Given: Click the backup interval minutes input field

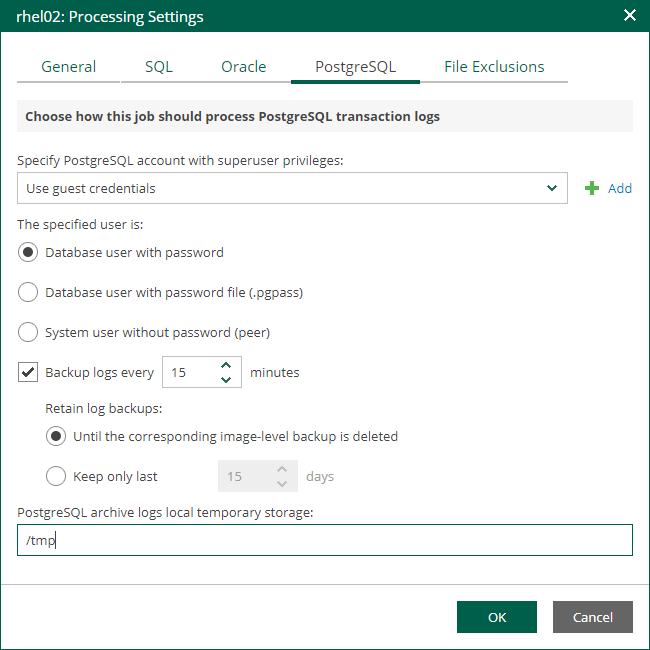Looking at the screenshot, I should click(x=190, y=373).
